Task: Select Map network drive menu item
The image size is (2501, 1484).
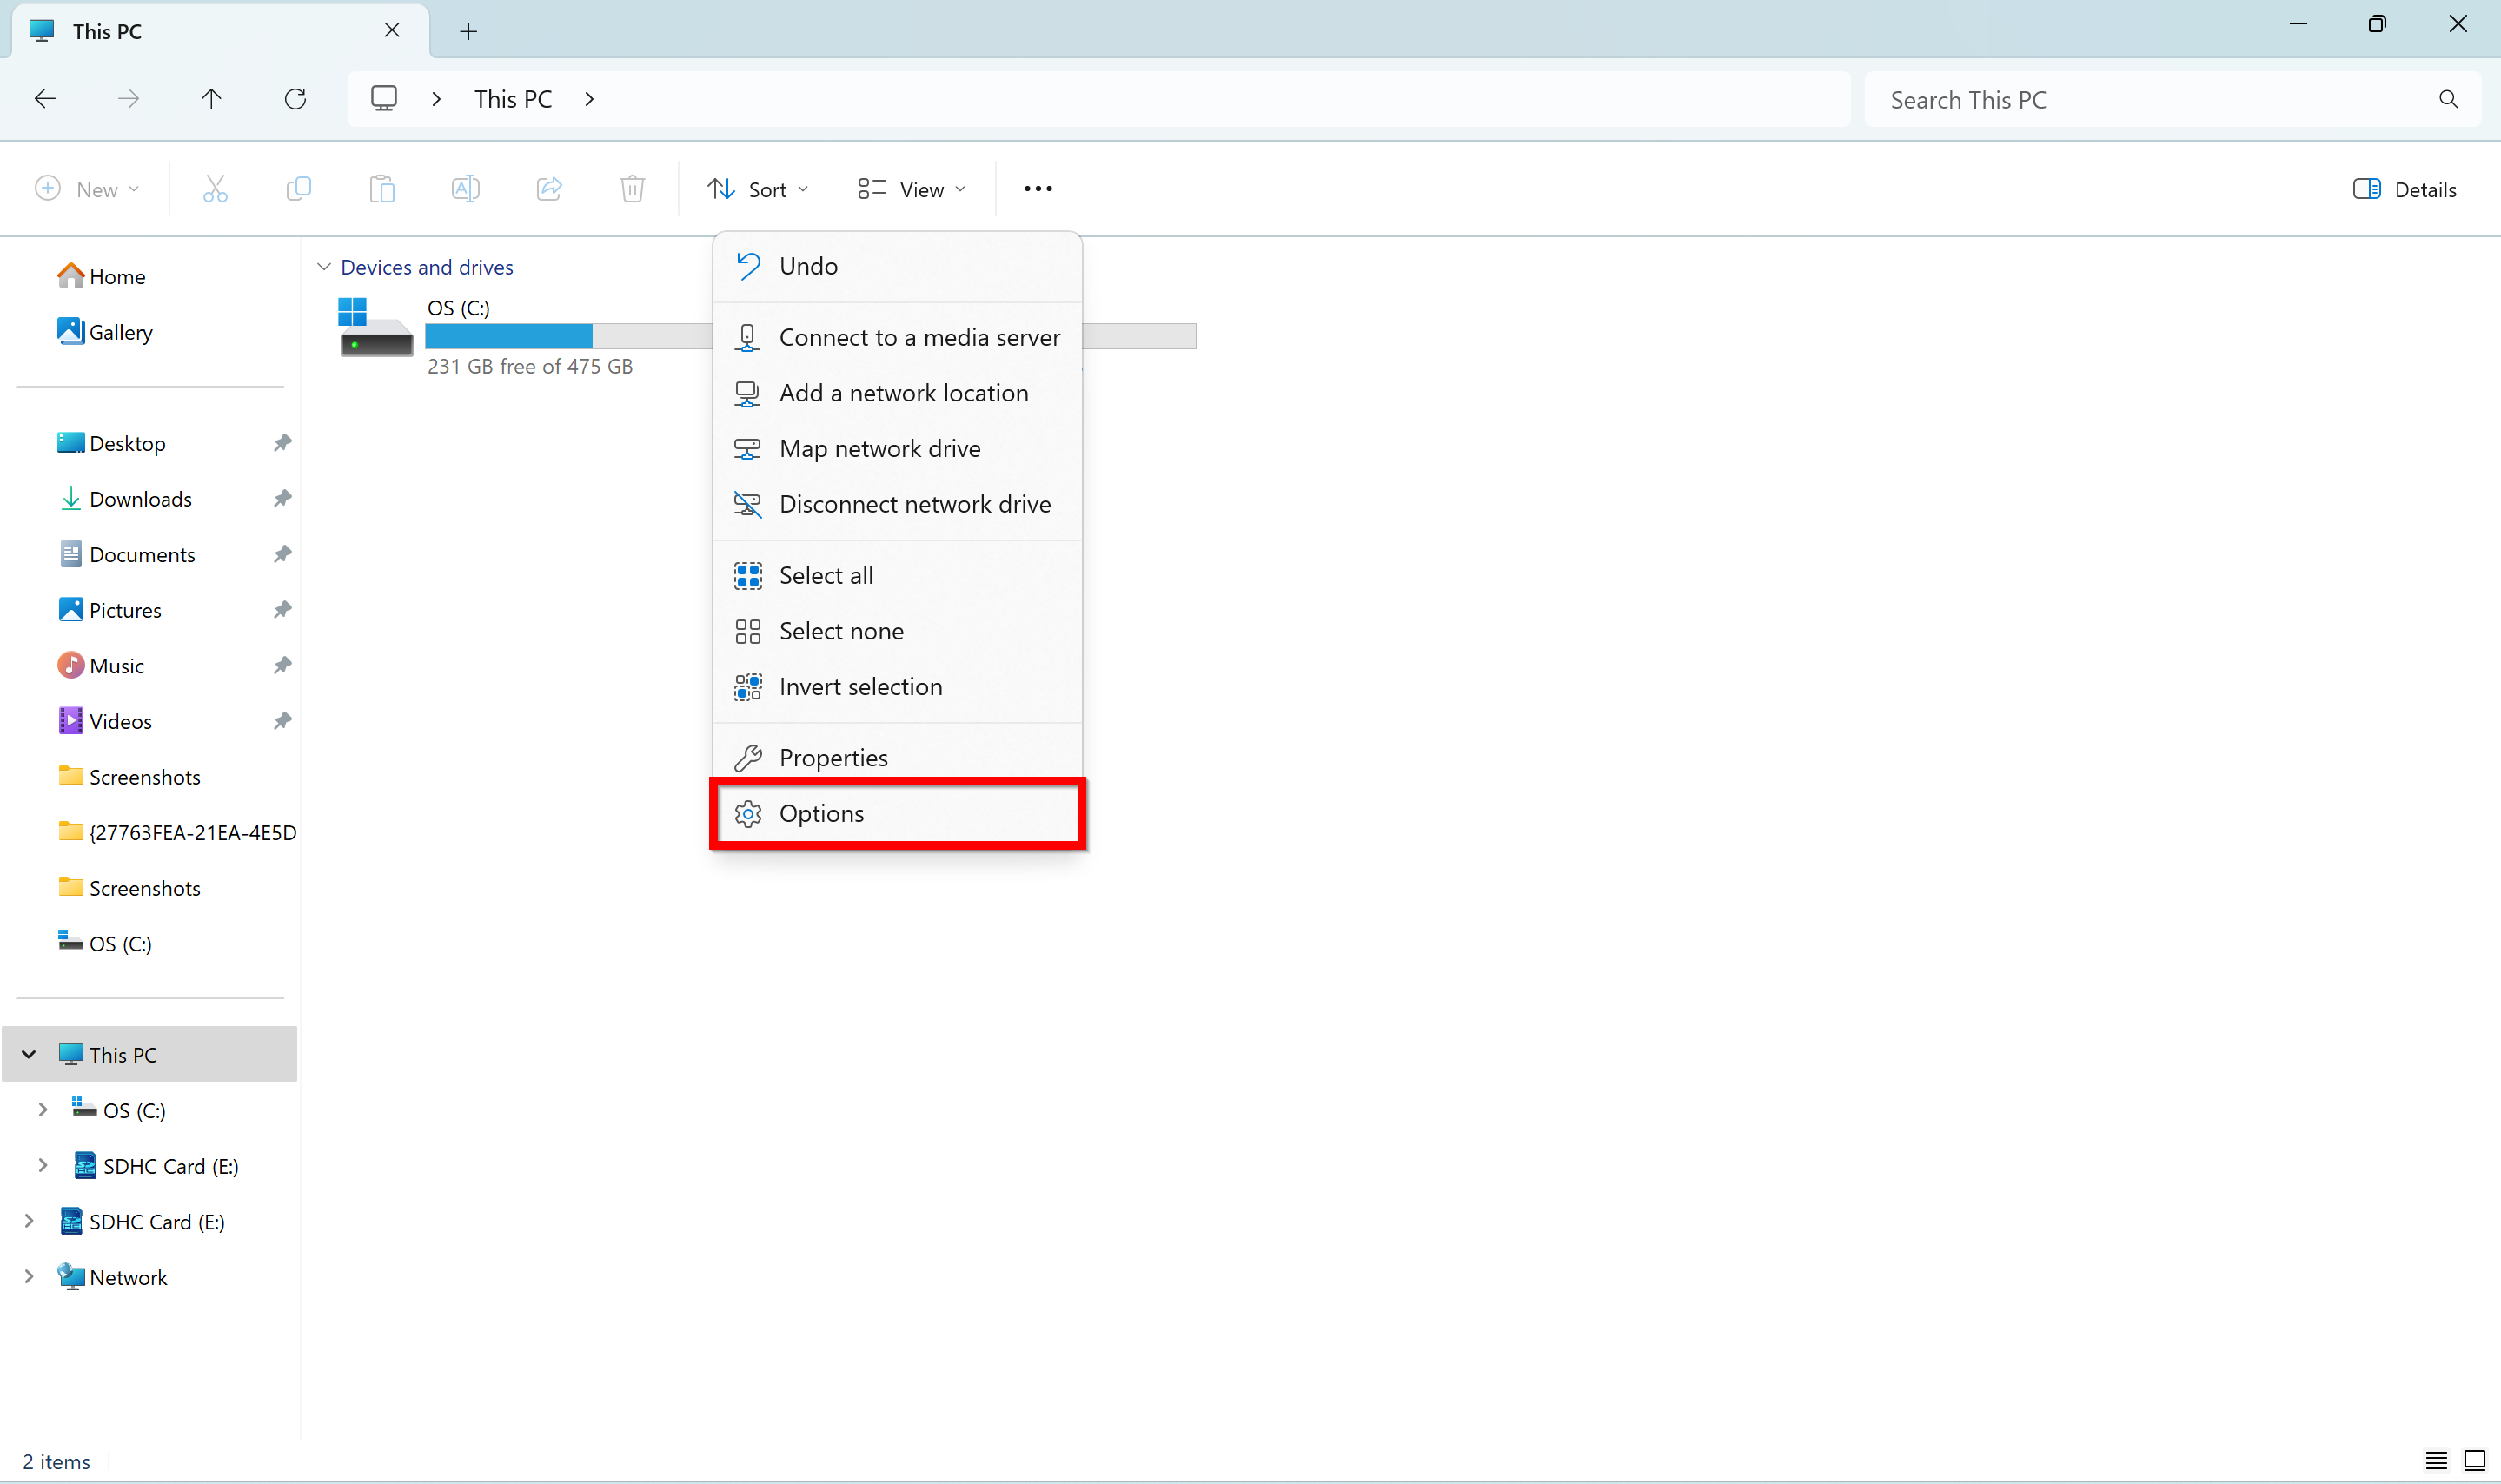Action: click(879, 449)
